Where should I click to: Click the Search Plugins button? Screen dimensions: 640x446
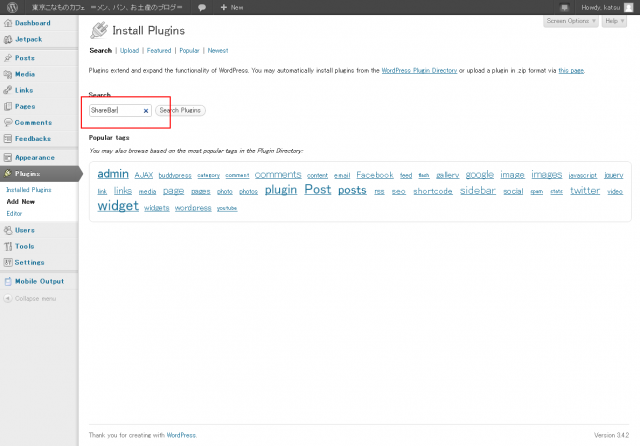180,110
